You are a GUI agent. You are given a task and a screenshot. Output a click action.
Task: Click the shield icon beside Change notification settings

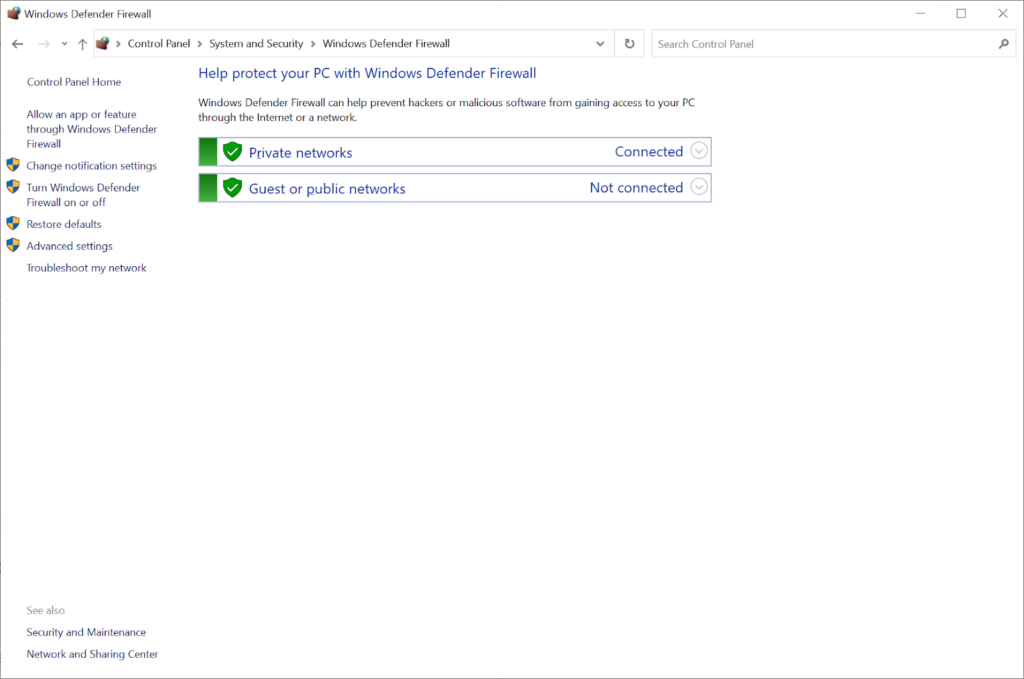(x=12, y=165)
